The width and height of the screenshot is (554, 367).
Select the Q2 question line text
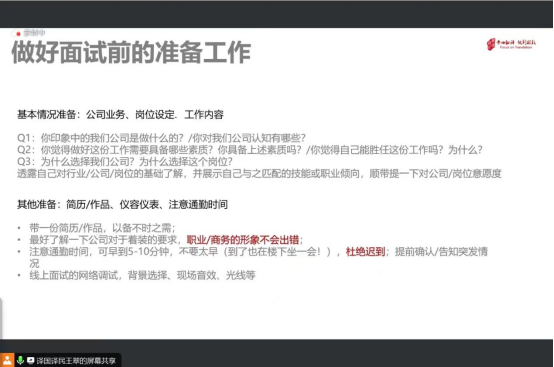(x=249, y=150)
